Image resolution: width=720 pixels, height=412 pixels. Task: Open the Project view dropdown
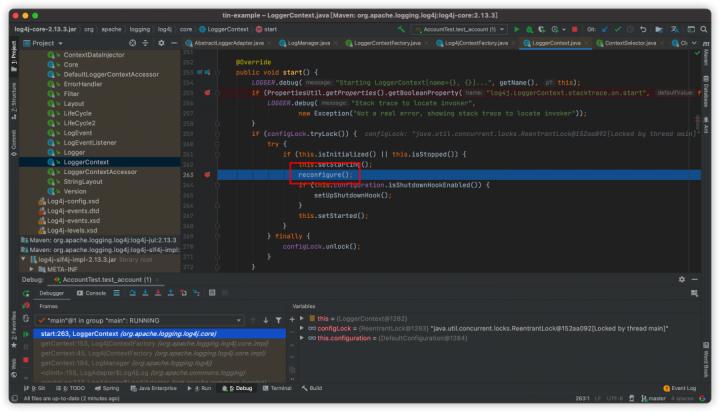[x=43, y=43]
